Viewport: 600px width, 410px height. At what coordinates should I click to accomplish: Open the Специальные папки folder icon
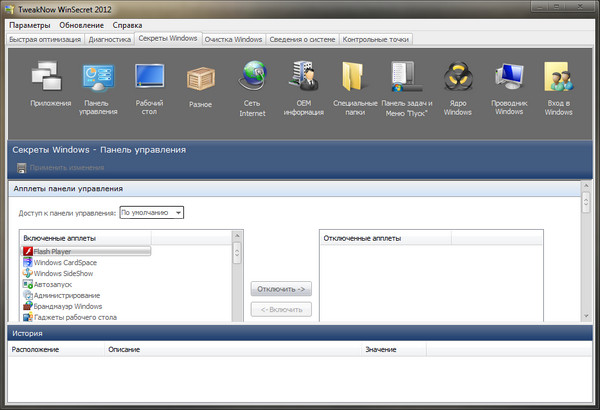click(355, 79)
